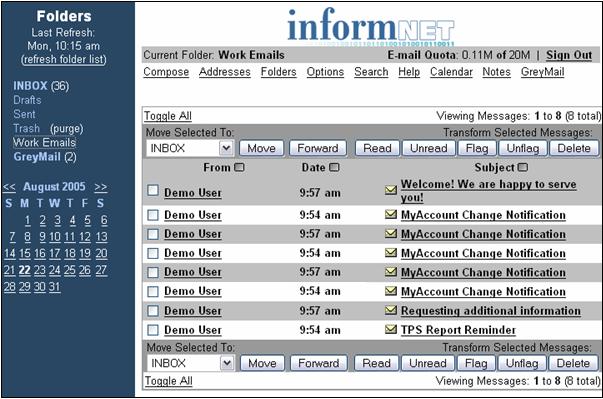The width and height of the screenshot is (603, 399).
Task: Open the Drafts folder
Action: click(x=27, y=100)
